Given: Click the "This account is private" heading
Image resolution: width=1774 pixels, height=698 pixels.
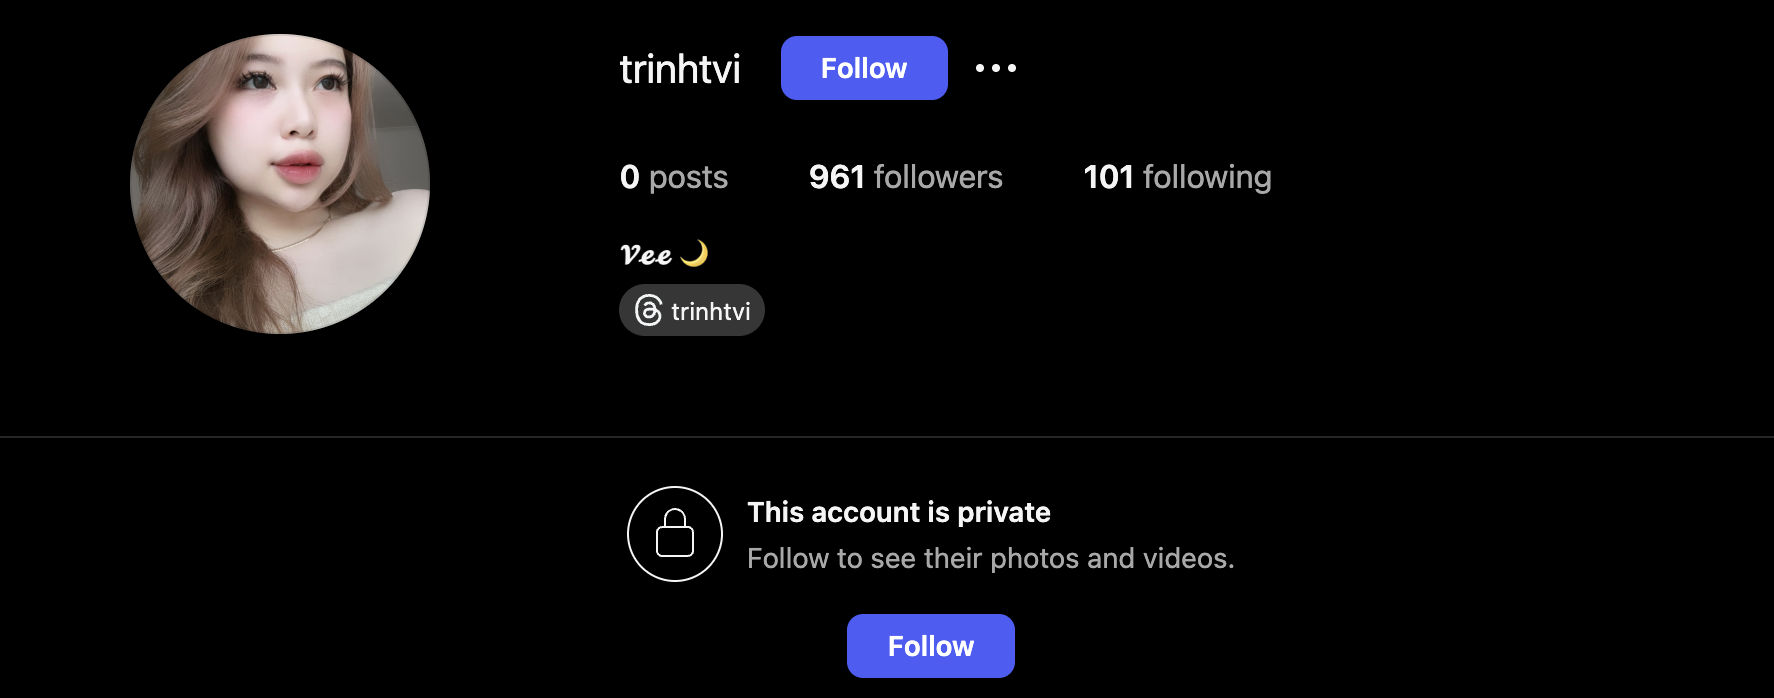Looking at the screenshot, I should 898,512.
